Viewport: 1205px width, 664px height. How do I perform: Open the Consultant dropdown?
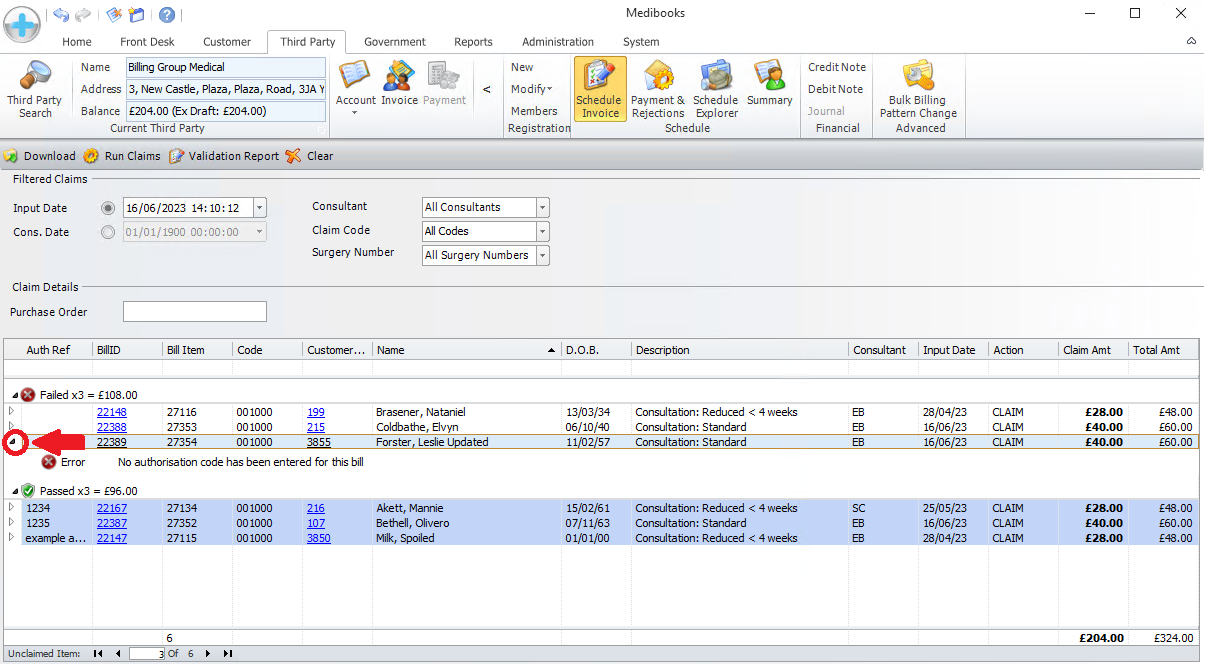point(543,208)
